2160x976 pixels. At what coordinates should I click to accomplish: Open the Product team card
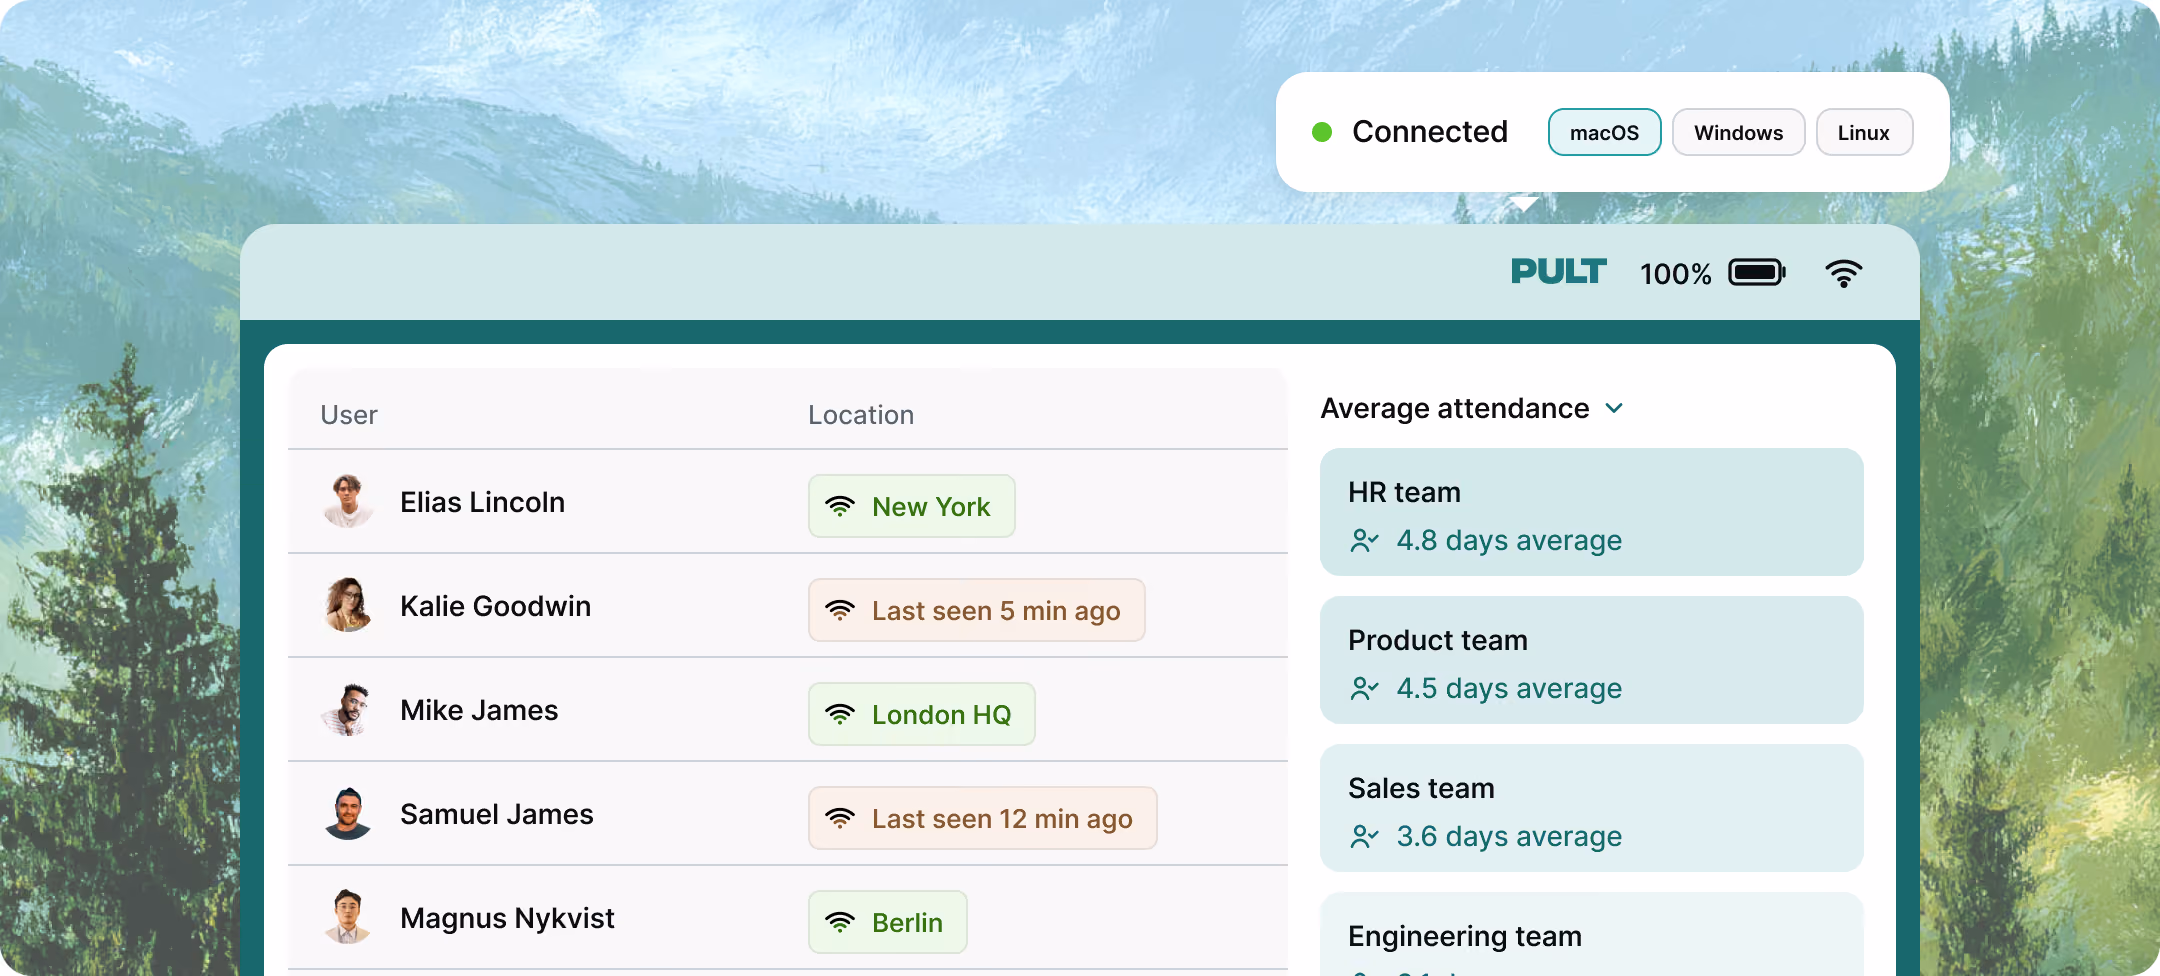point(1591,660)
